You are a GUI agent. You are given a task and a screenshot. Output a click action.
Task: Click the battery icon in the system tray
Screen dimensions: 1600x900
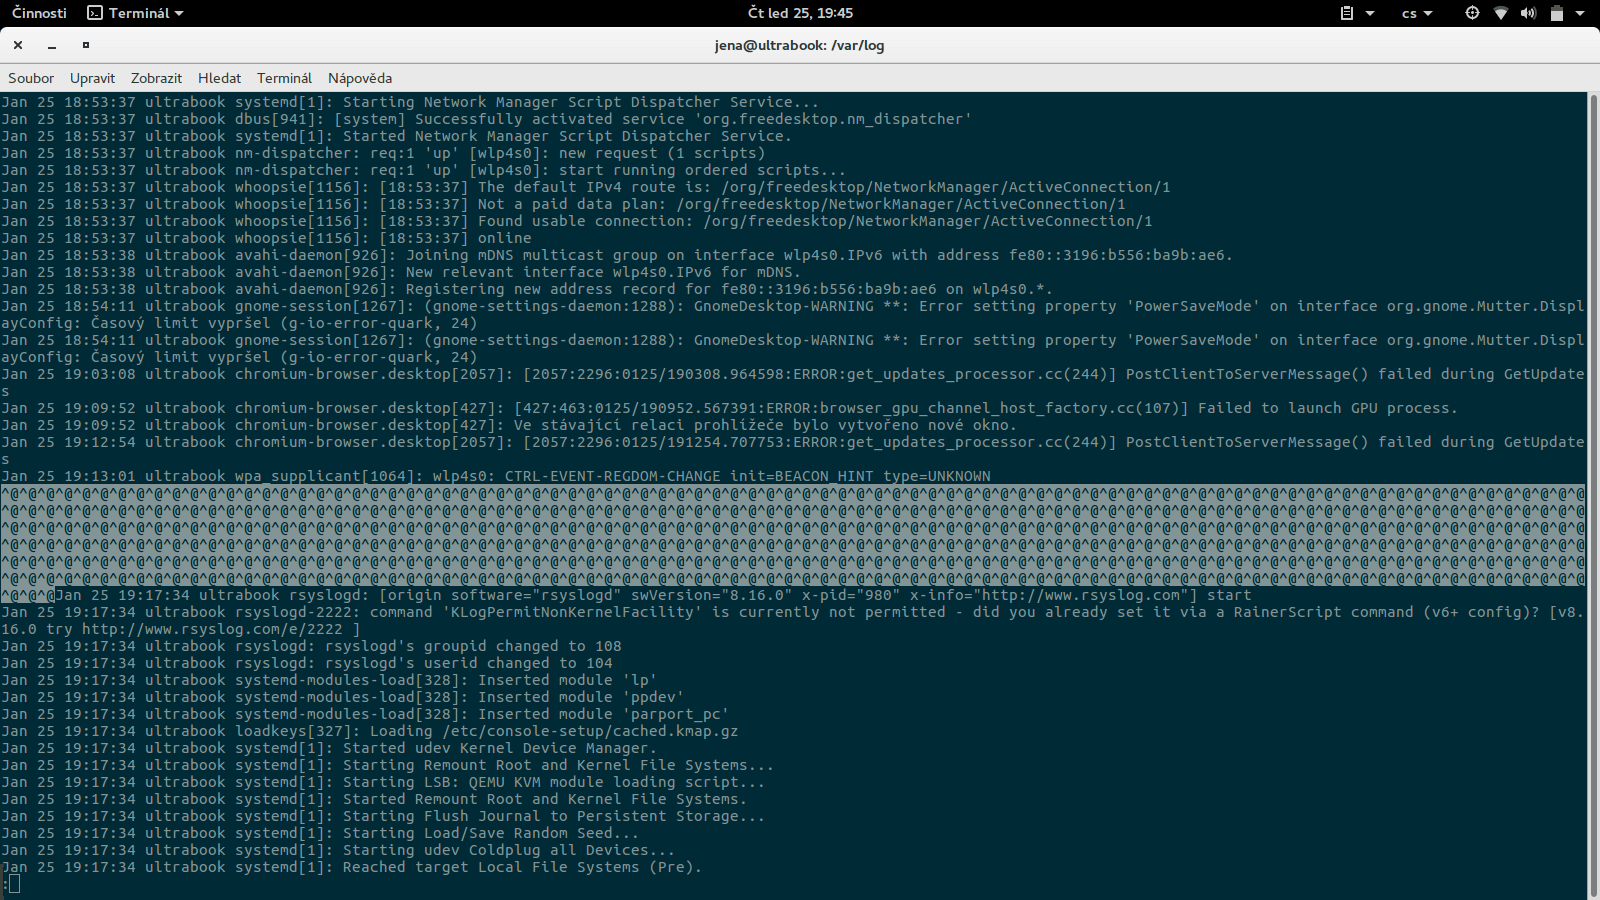1555,13
